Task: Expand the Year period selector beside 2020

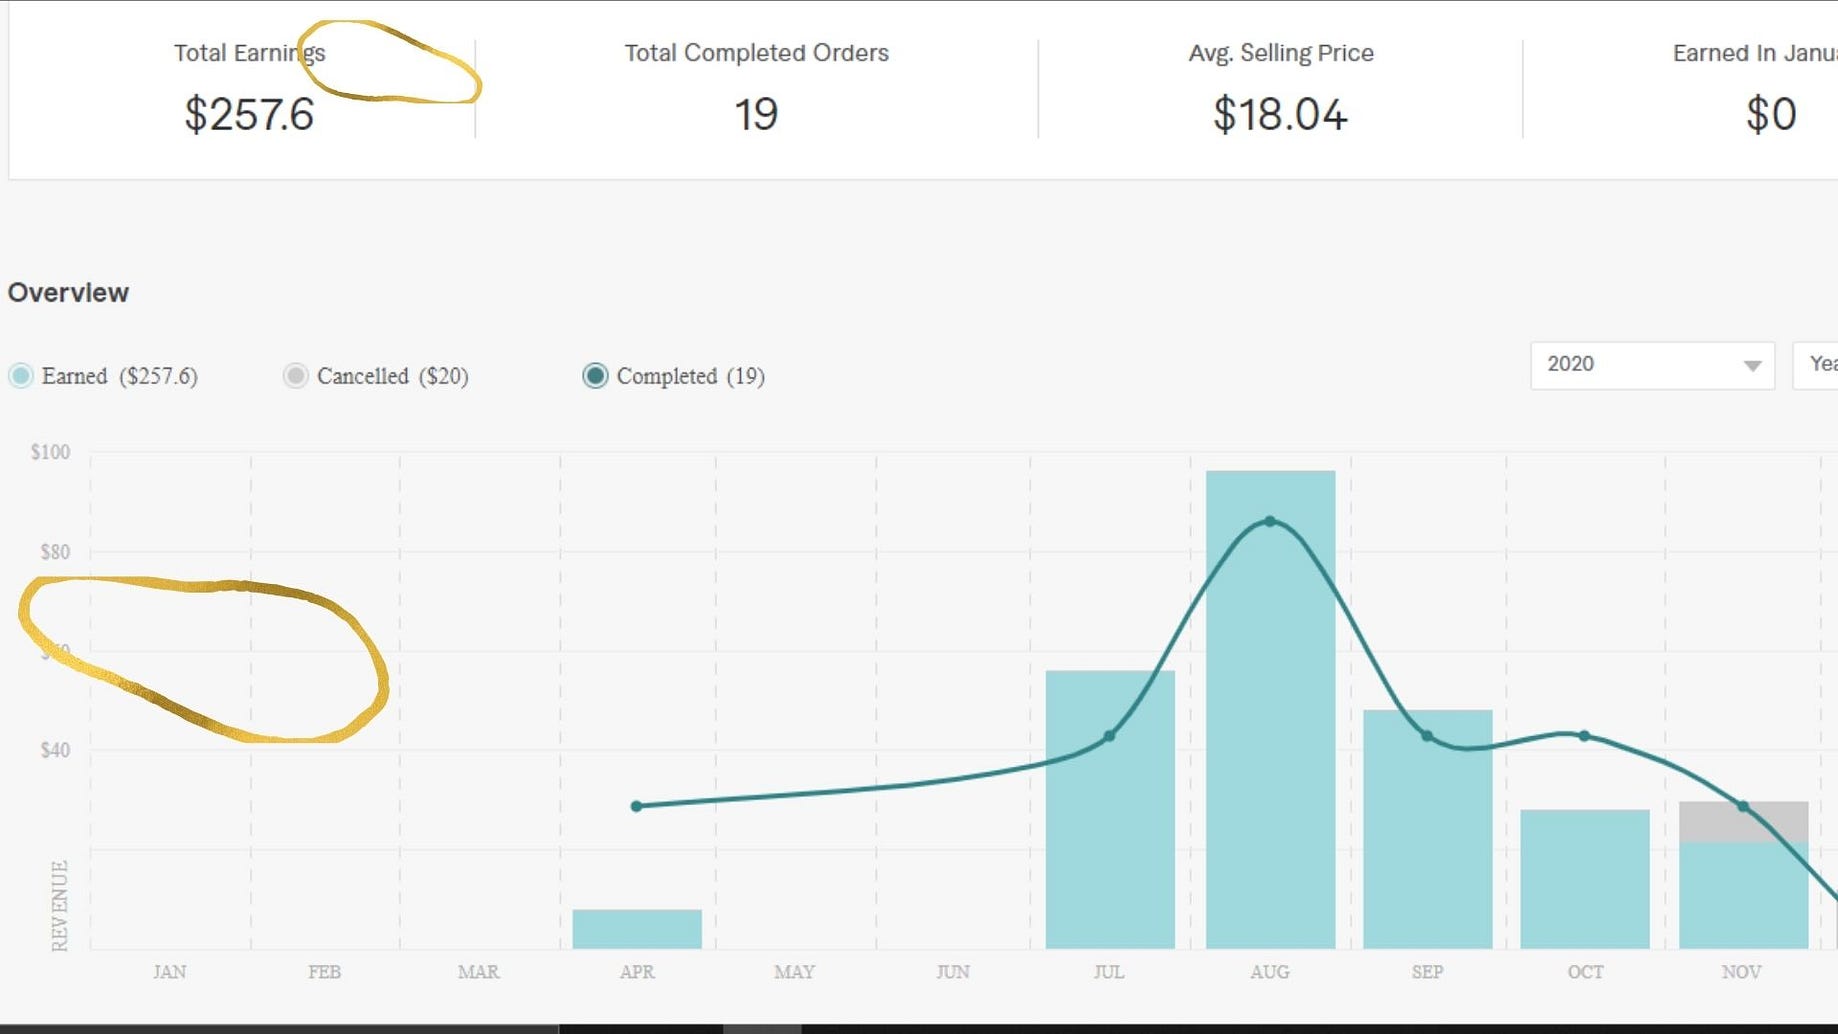Action: (1815, 365)
